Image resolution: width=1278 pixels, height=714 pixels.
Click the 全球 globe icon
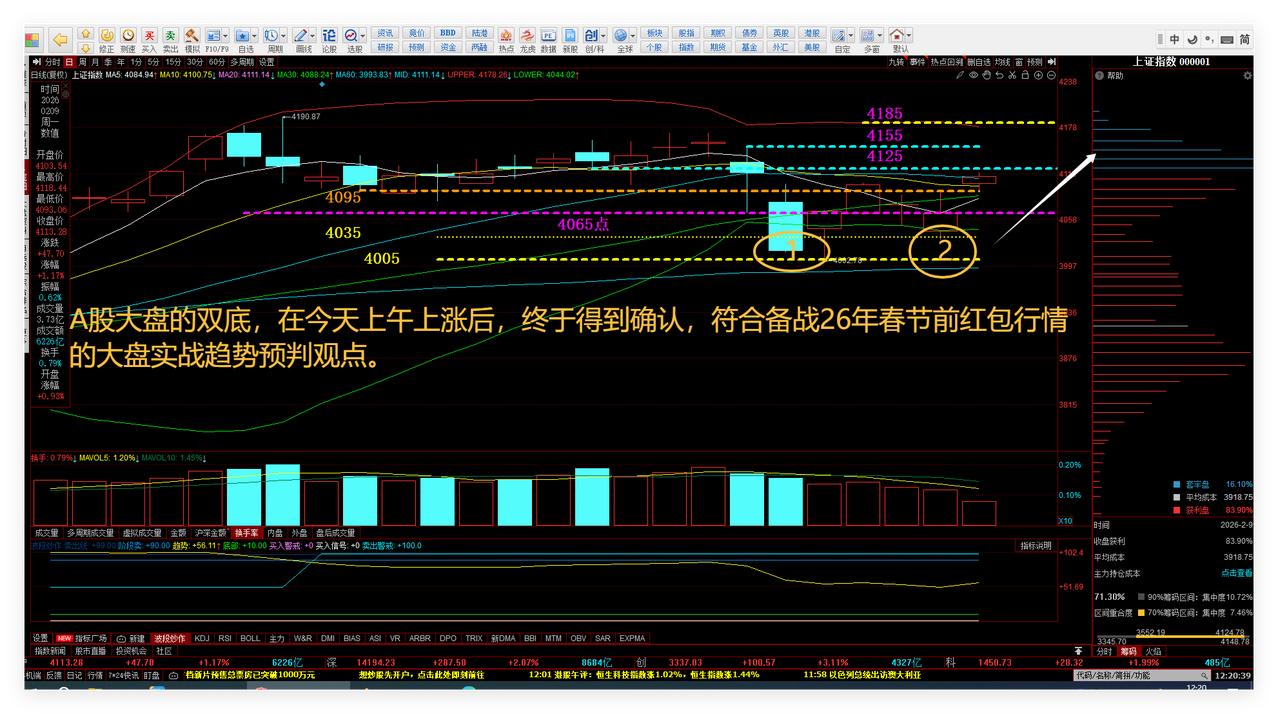[x=620, y=35]
